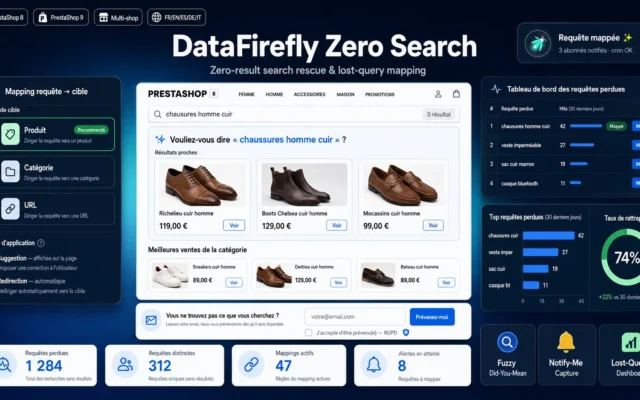The image size is (640, 400).
Task: Select the URL mapping target option
Action: 56,209
